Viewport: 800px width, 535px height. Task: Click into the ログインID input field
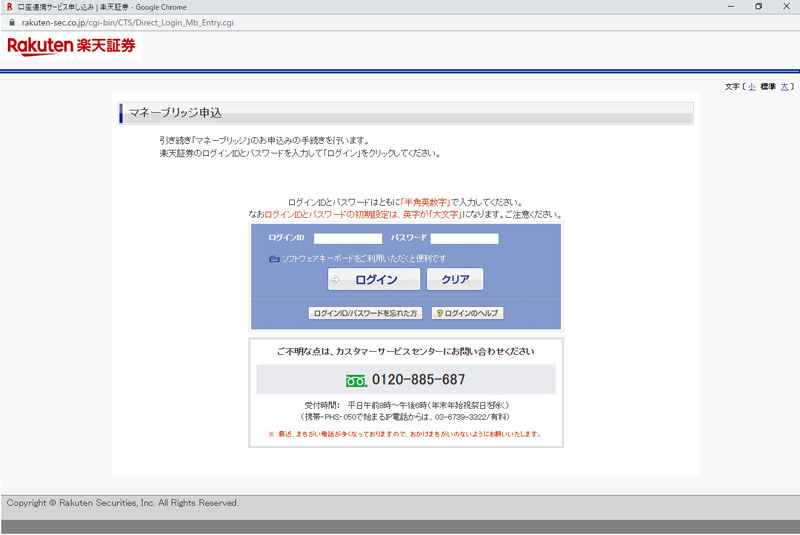coord(347,239)
